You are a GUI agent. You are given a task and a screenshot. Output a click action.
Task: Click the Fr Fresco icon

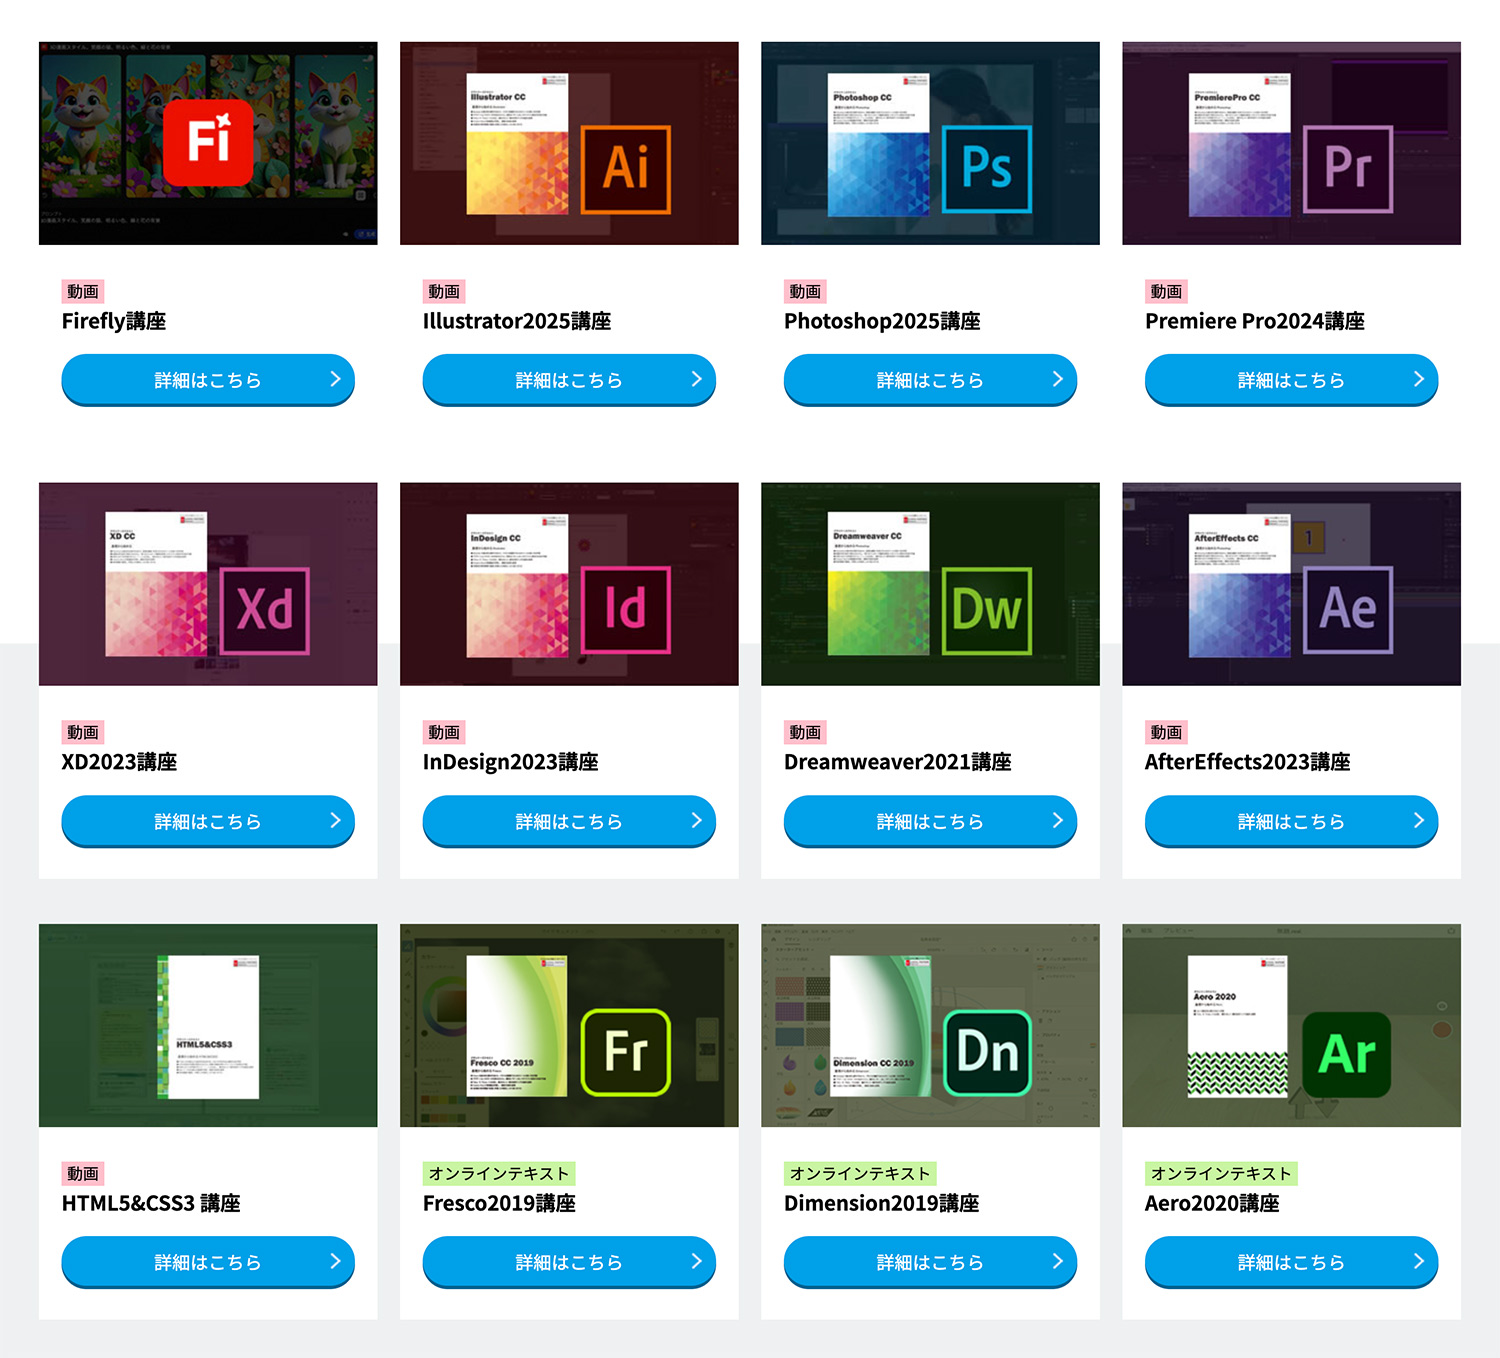click(x=626, y=1052)
